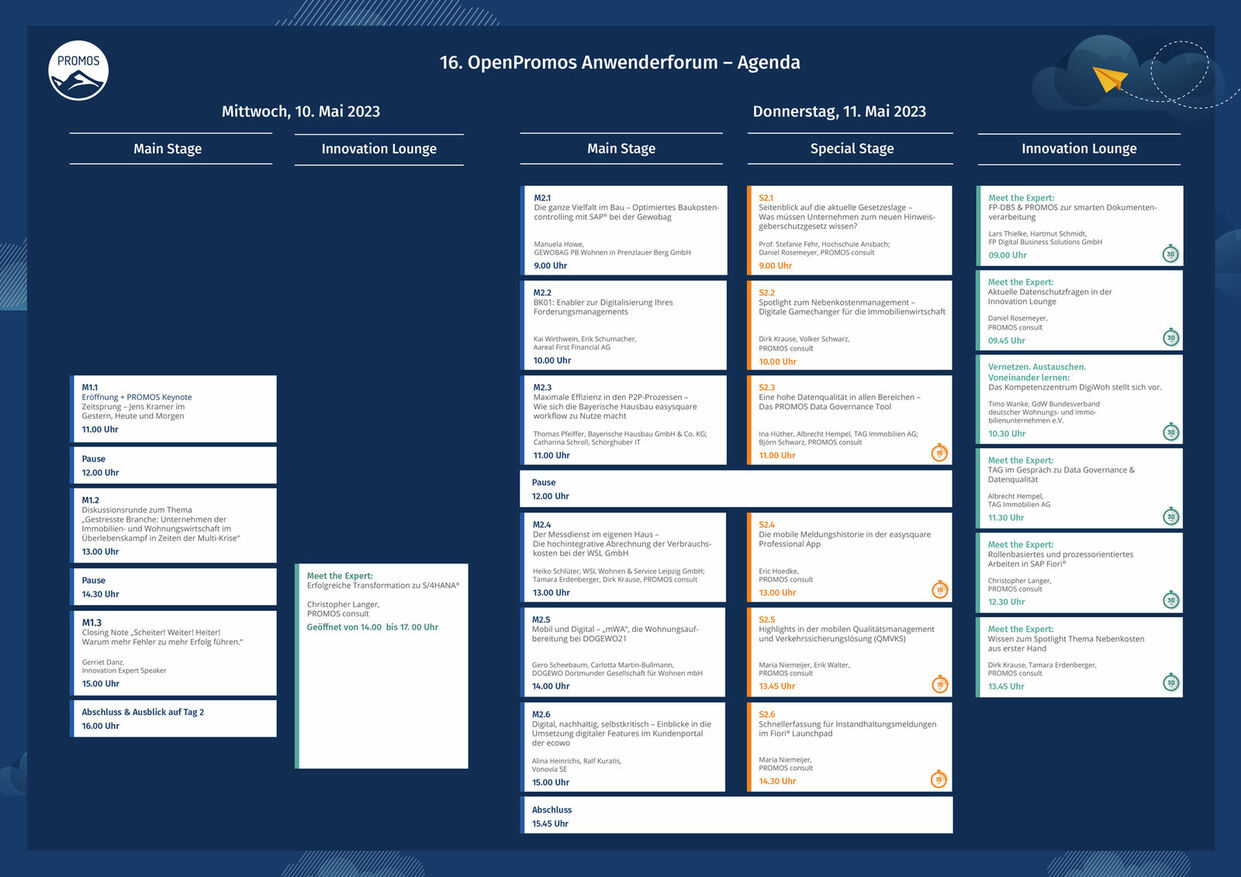Click 'Geöffnet von 14.00 bis 17.00 Uhr'

tap(372, 627)
